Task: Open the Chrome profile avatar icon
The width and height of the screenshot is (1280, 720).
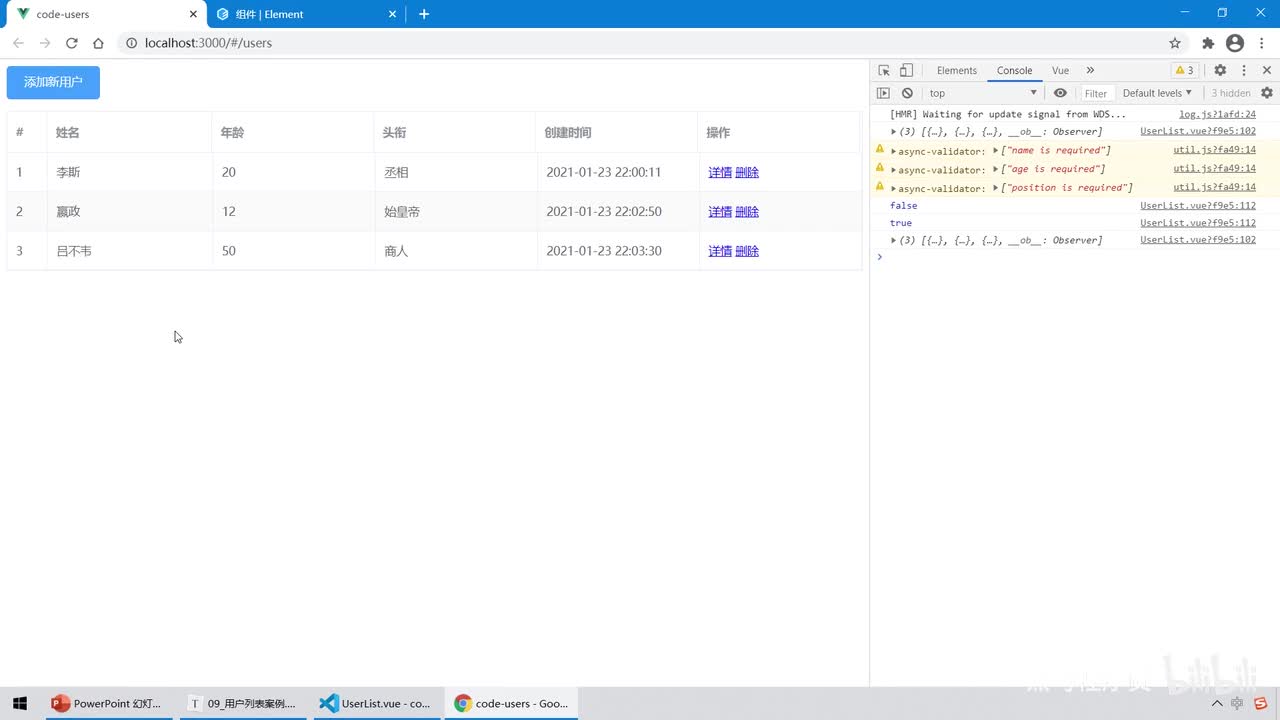Action: click(x=1235, y=43)
